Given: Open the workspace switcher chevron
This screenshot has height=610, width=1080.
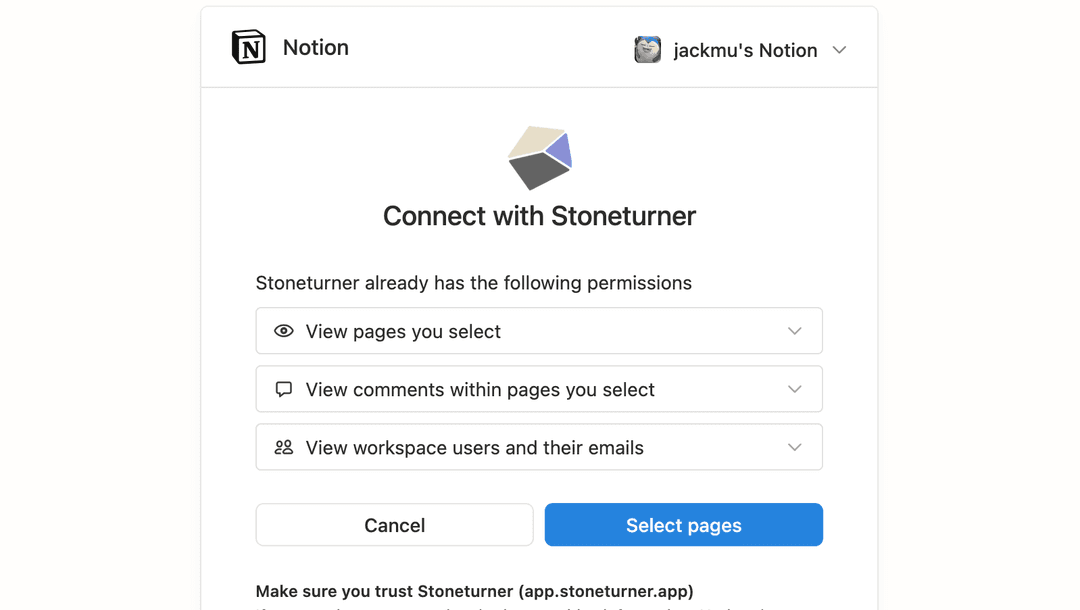Looking at the screenshot, I should coord(839,50).
